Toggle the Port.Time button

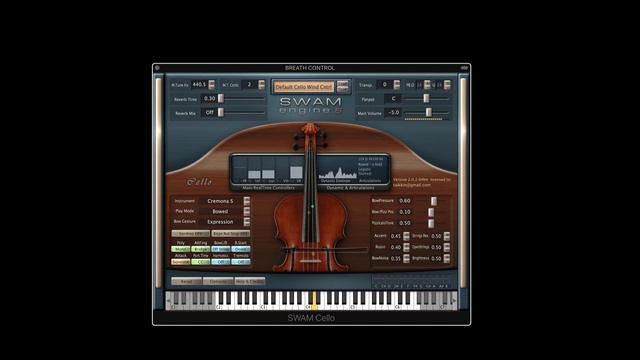click(201, 262)
